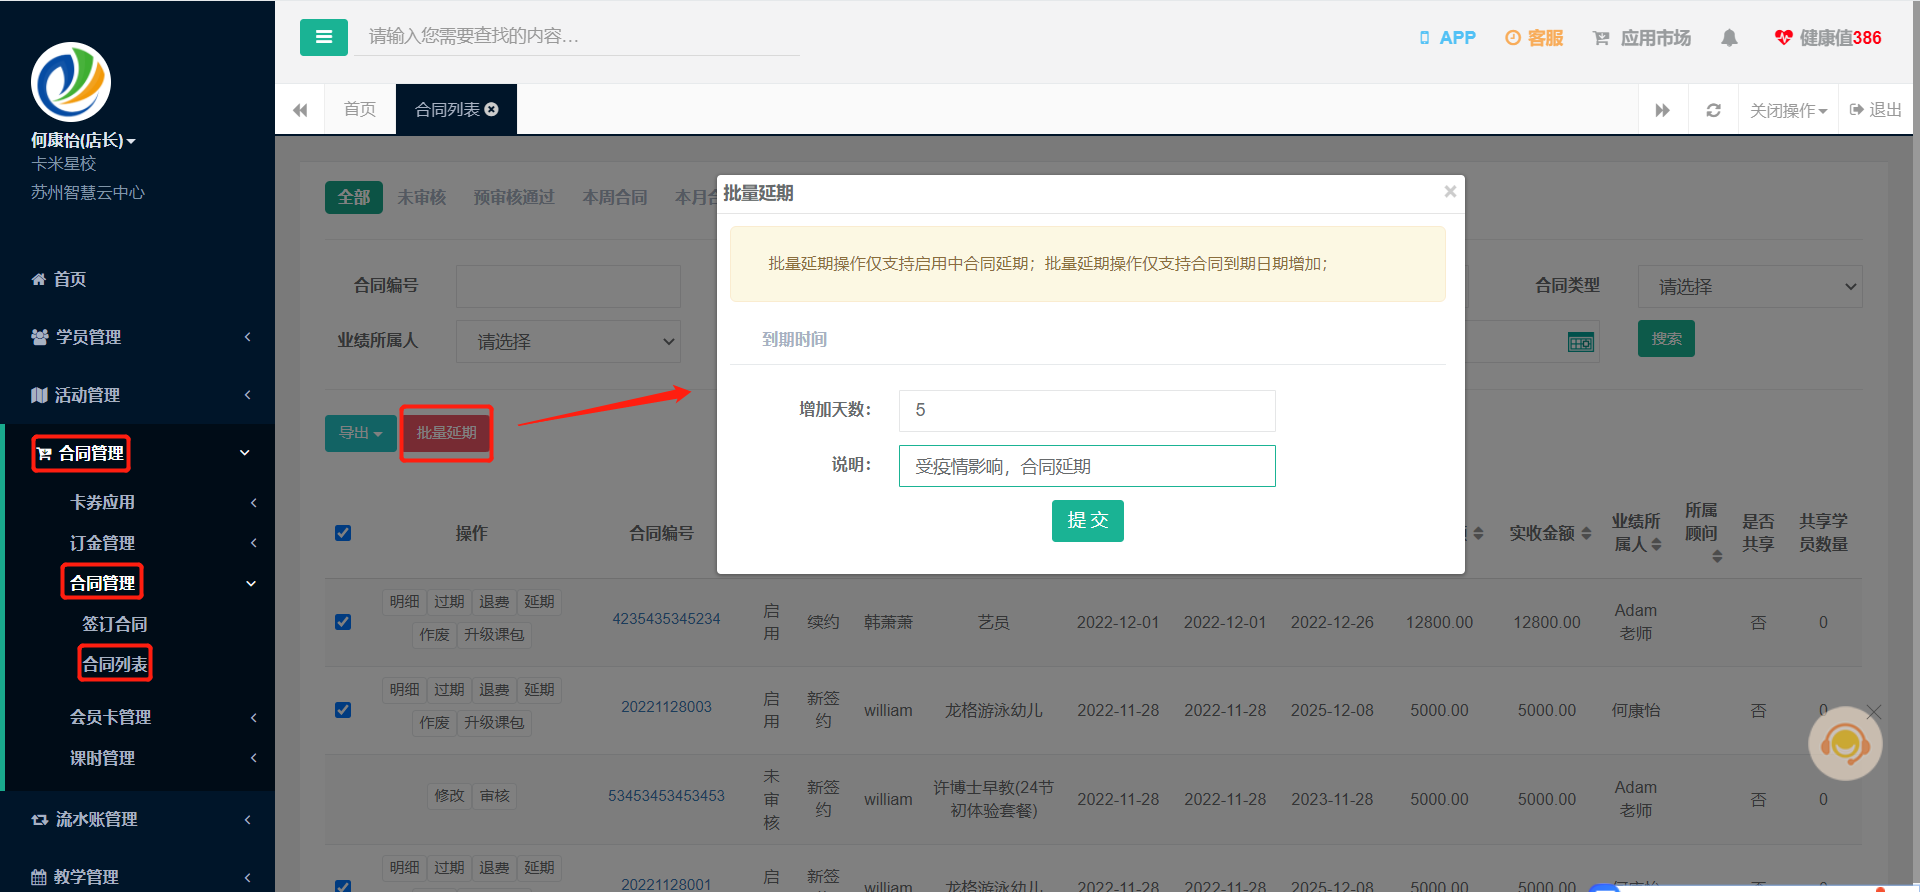This screenshot has width=1920, height=892.
Task: Open the 应用市场 app market
Action: pyautogui.click(x=1642, y=38)
